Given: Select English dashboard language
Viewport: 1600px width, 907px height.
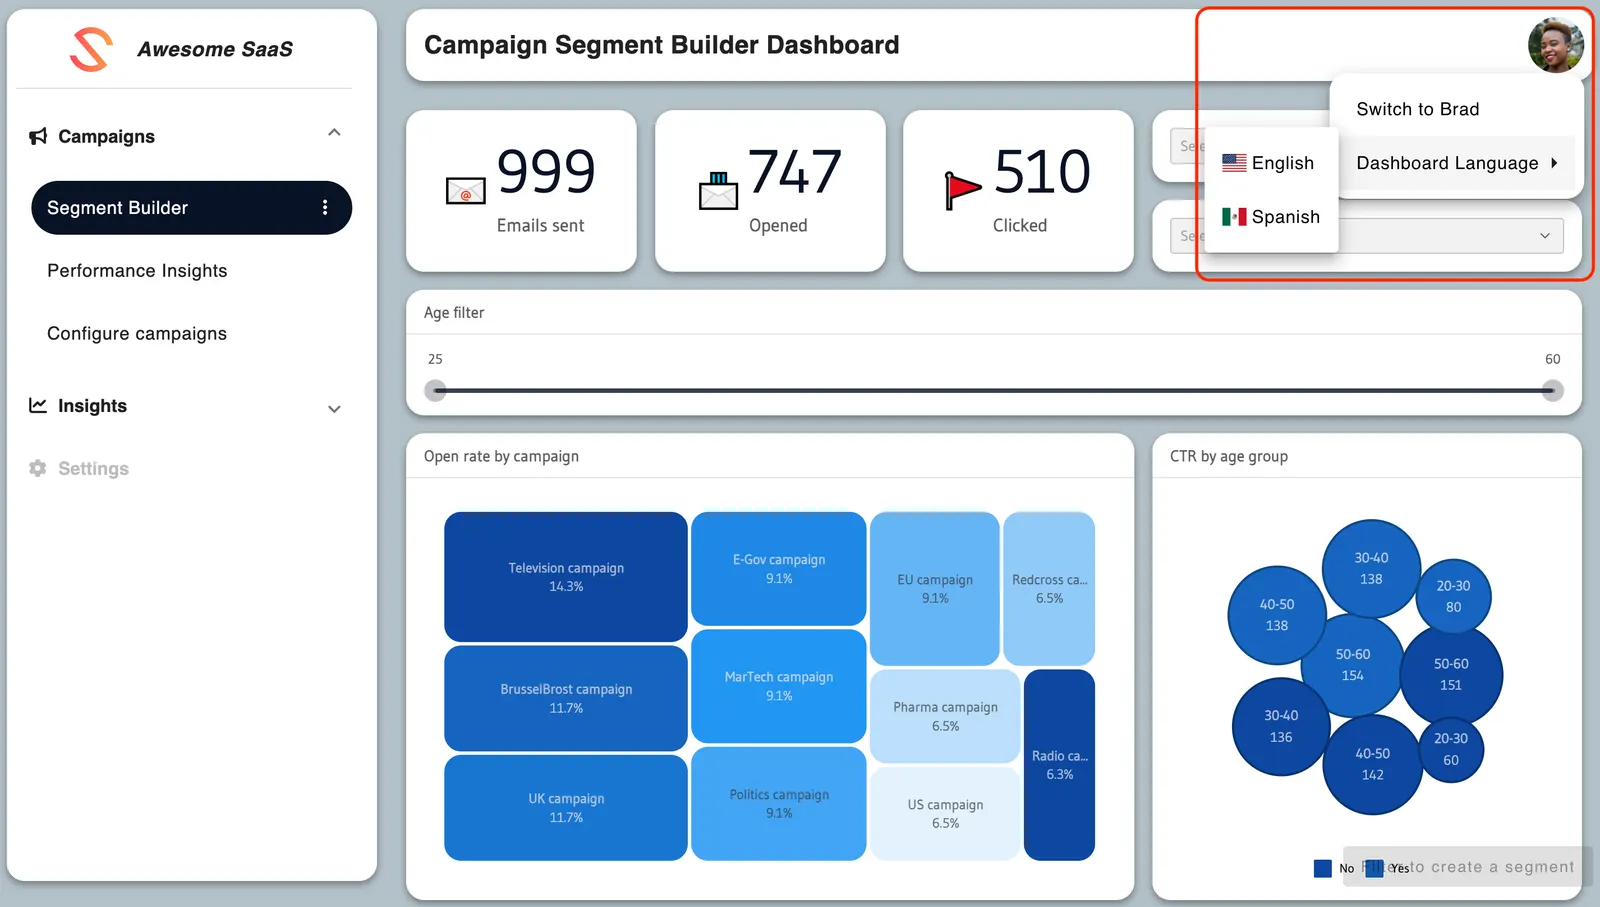Looking at the screenshot, I should click(x=1269, y=163).
